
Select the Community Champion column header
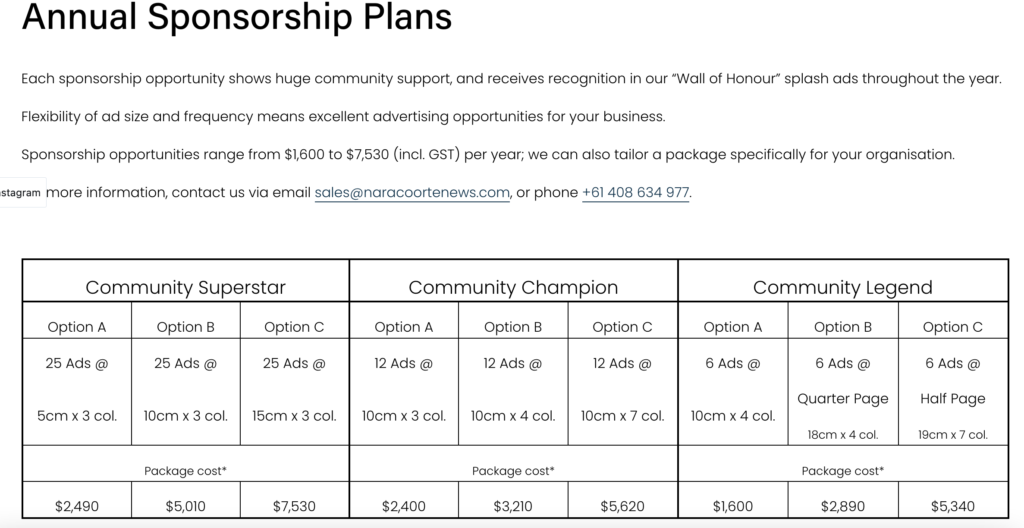coord(513,288)
